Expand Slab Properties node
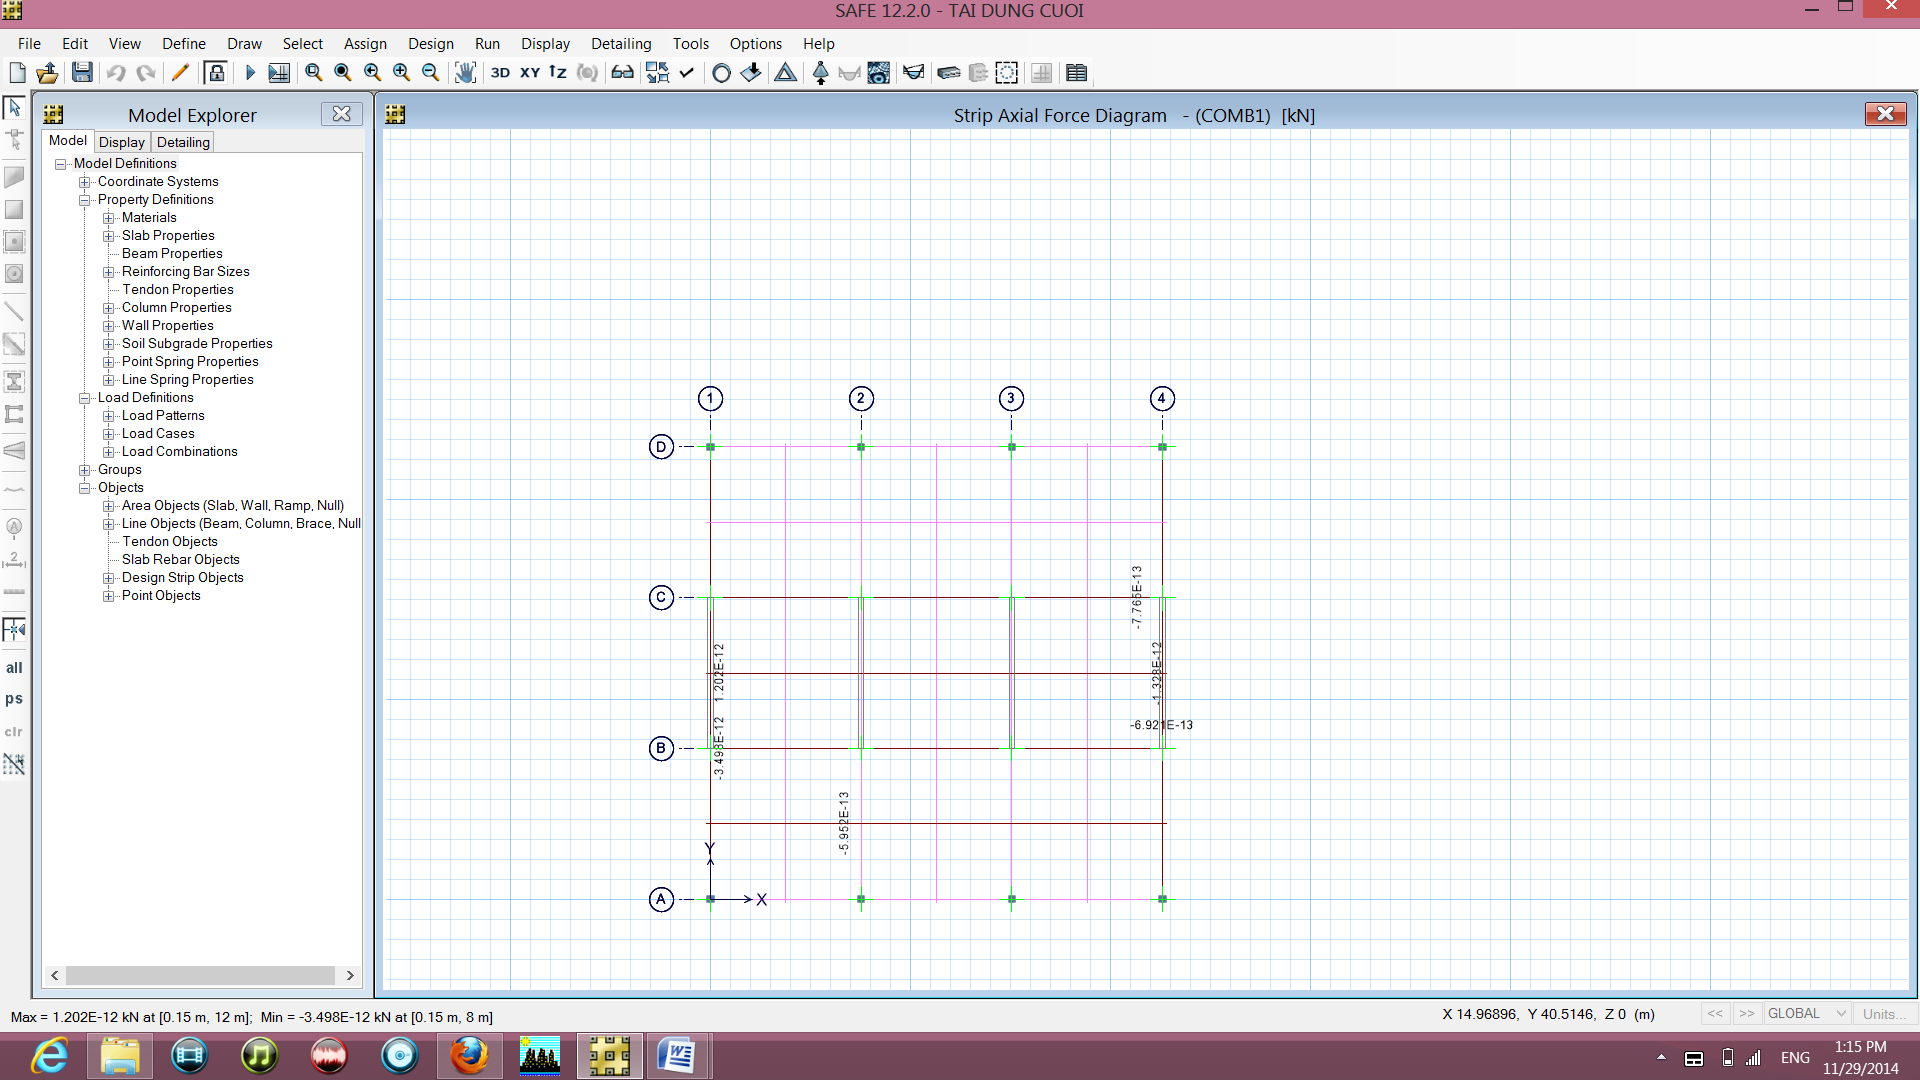The height and width of the screenshot is (1080, 1920). coord(109,236)
